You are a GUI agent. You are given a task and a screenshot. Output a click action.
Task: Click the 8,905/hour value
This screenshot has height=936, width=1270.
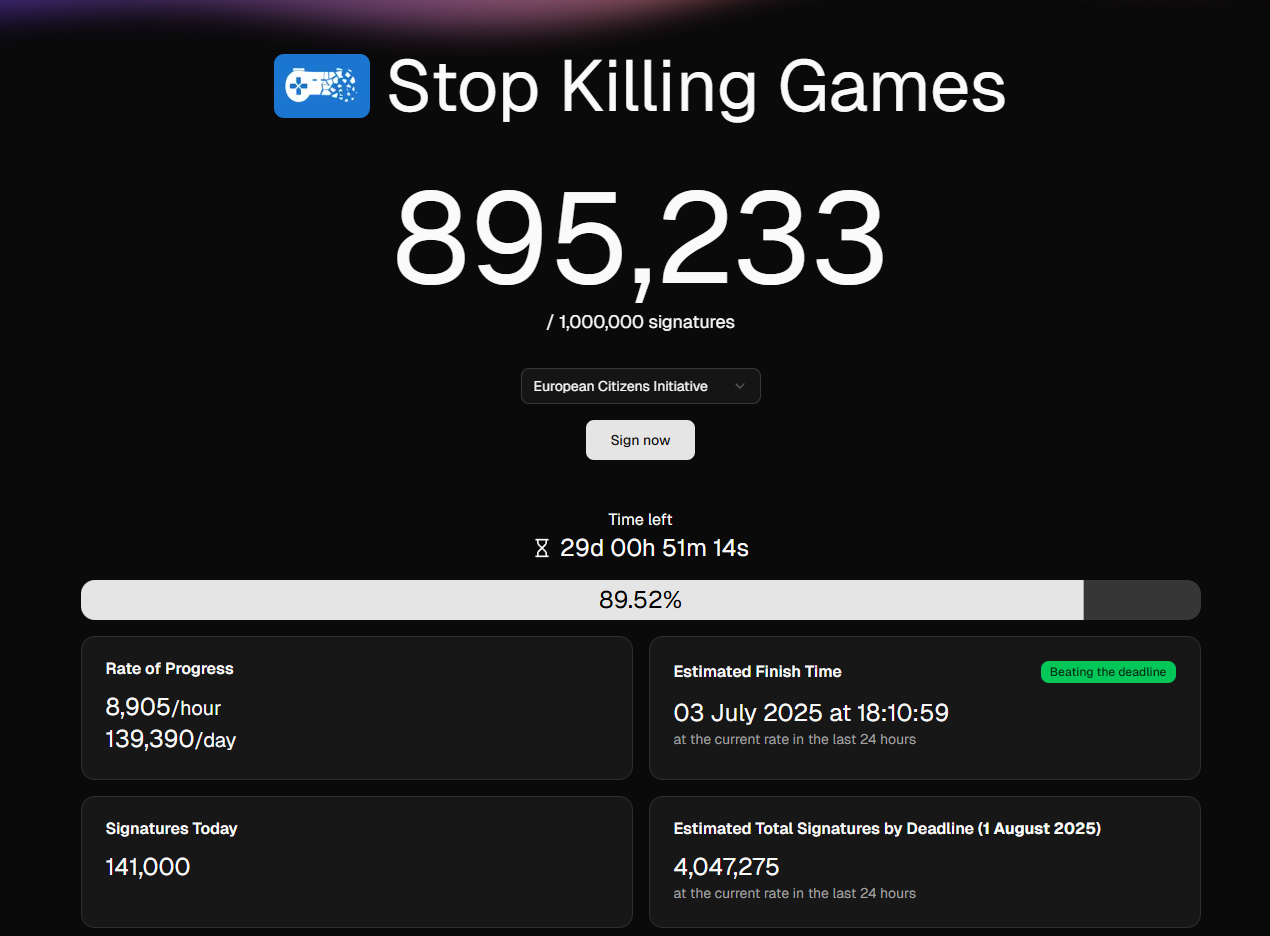(x=163, y=707)
